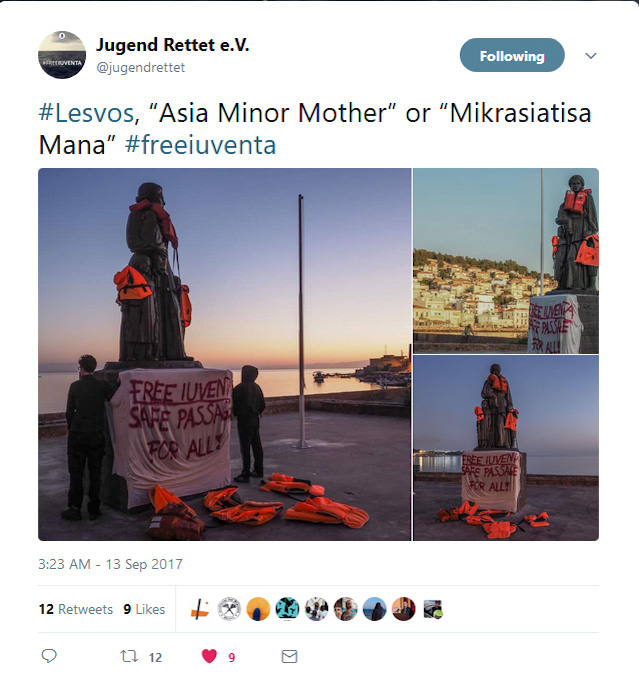Open the bottom-right statue photo
This screenshot has width=639, height=690.
[x=506, y=448]
